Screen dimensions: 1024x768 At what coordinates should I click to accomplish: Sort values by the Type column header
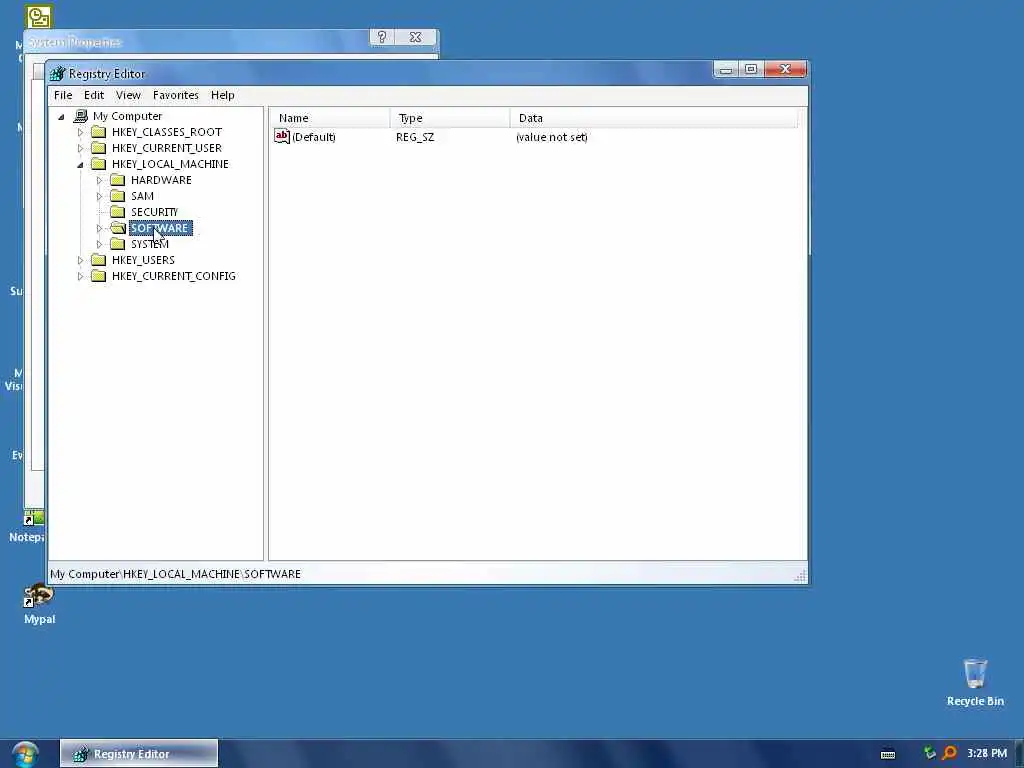point(449,118)
